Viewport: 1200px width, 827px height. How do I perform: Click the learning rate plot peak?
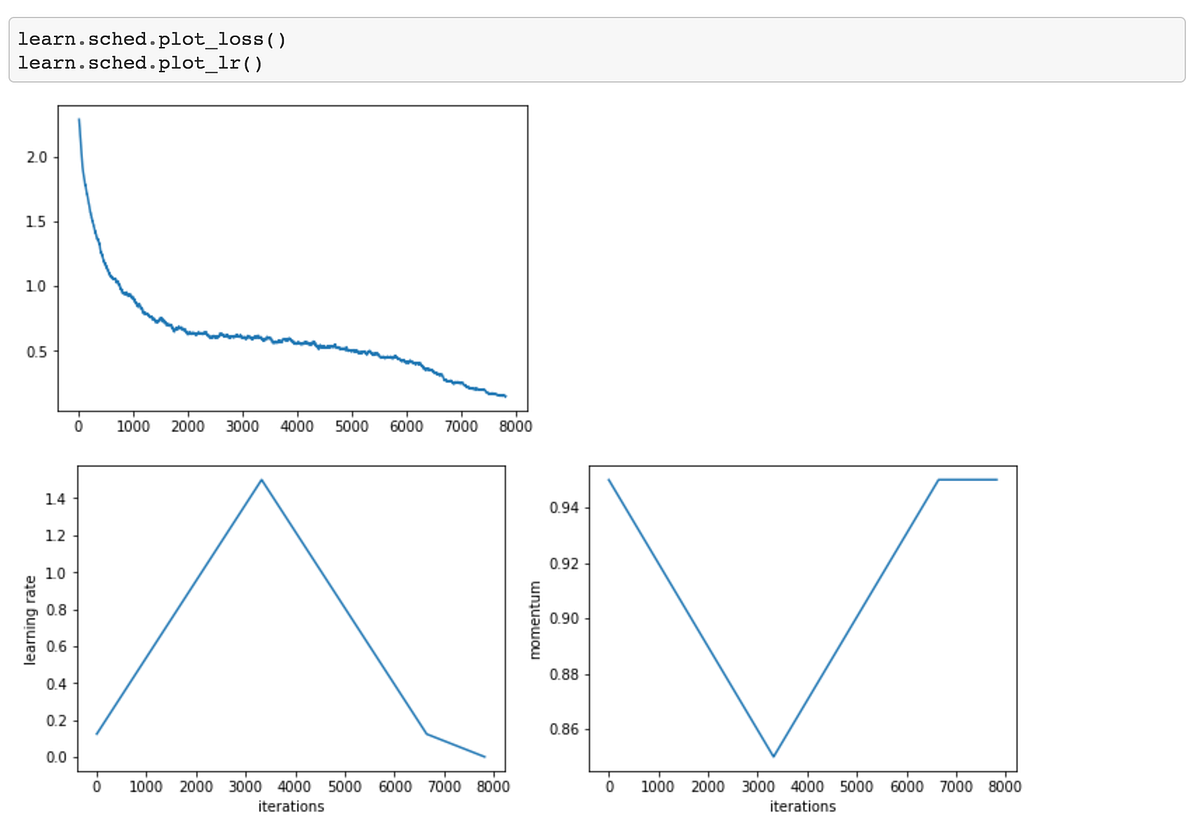(262, 480)
